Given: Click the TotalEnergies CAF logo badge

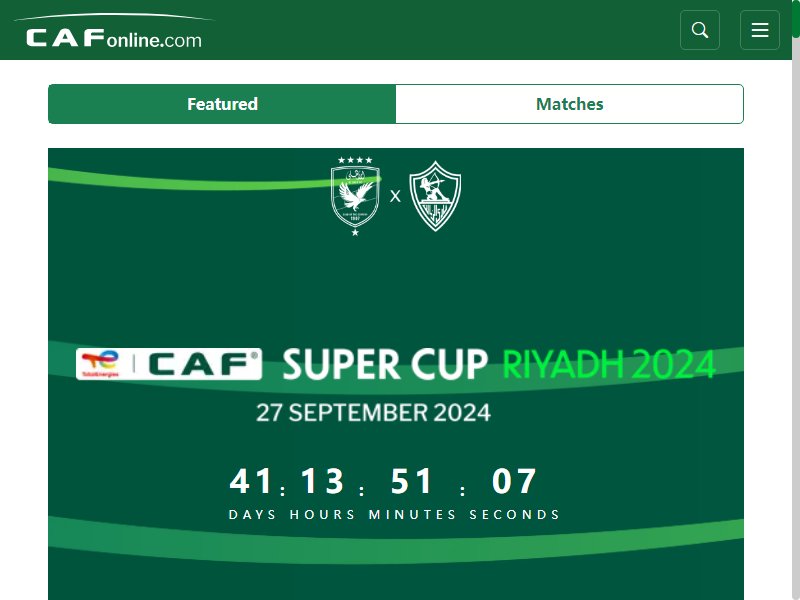Looking at the screenshot, I should (x=169, y=364).
